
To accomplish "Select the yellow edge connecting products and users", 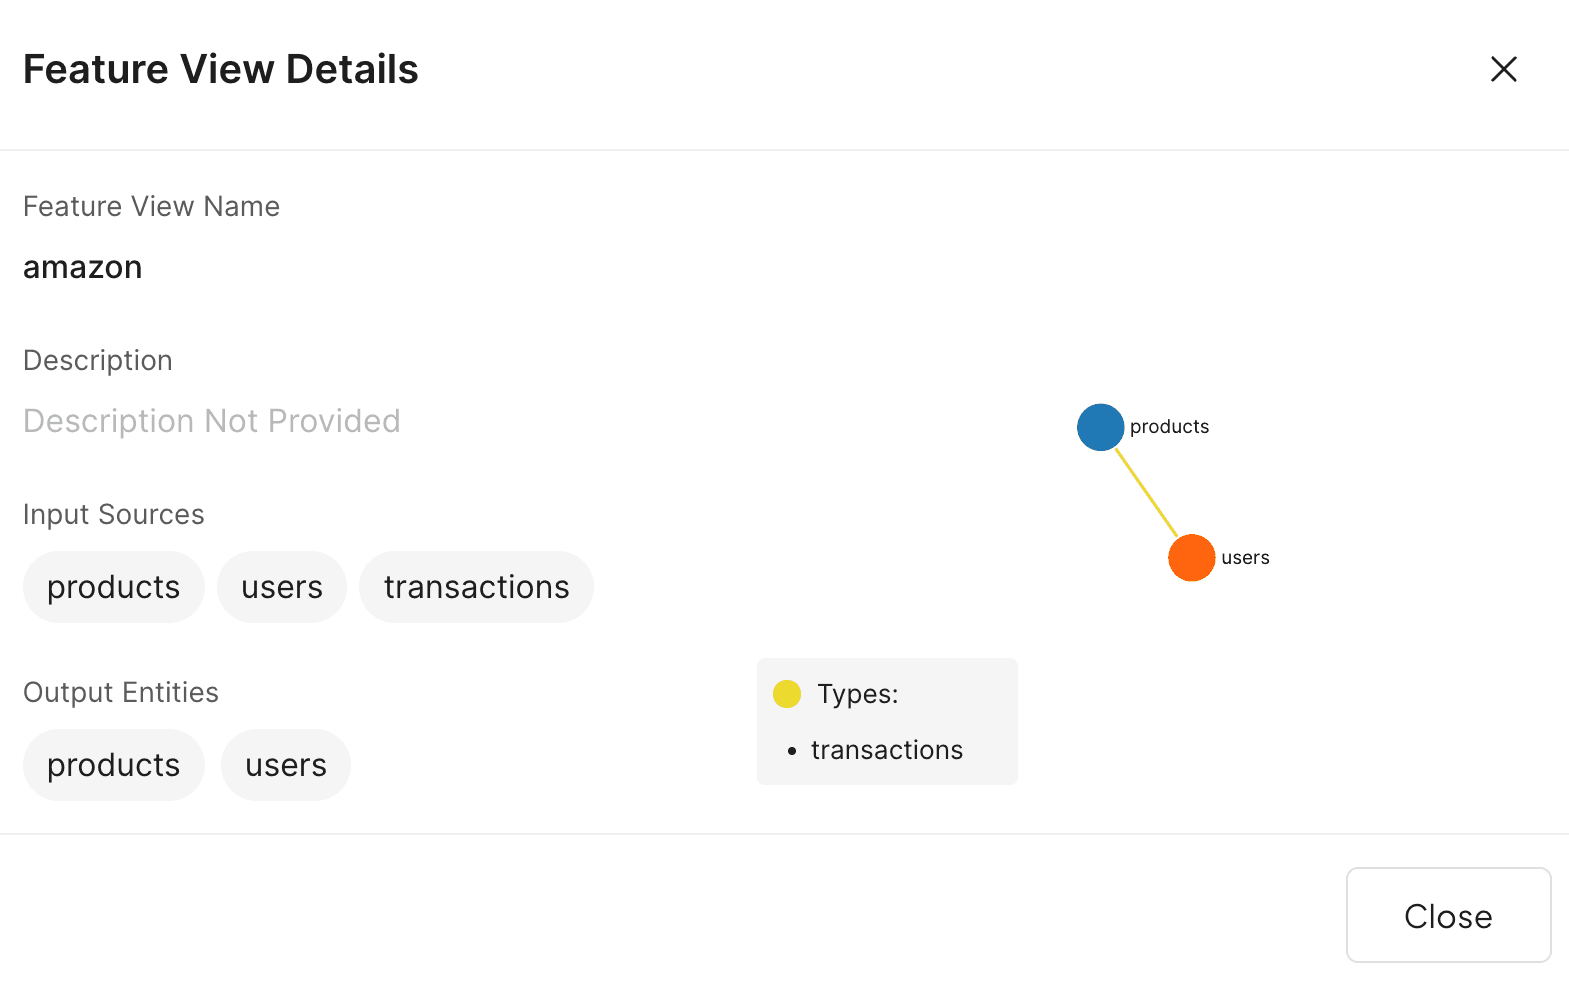I will [x=1145, y=492].
